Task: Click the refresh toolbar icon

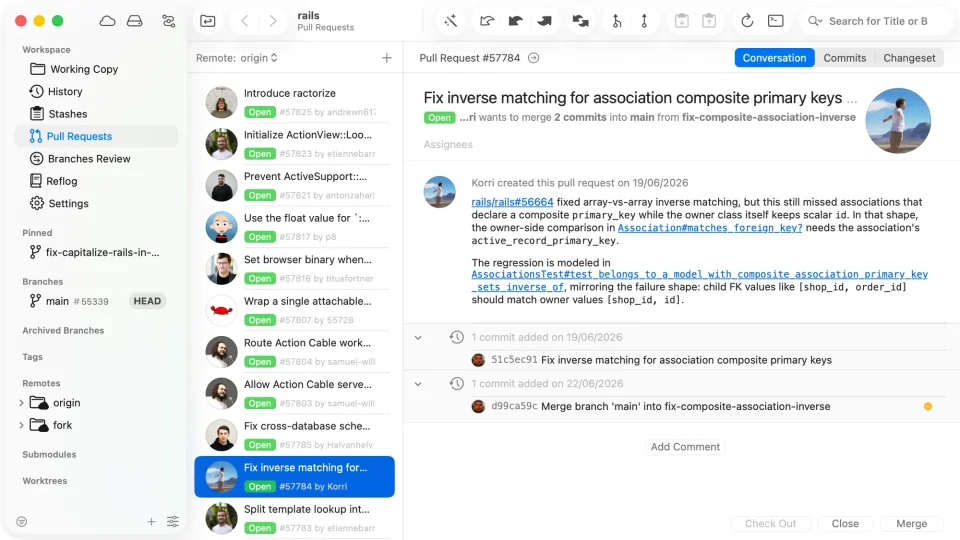Action: pyautogui.click(x=746, y=21)
